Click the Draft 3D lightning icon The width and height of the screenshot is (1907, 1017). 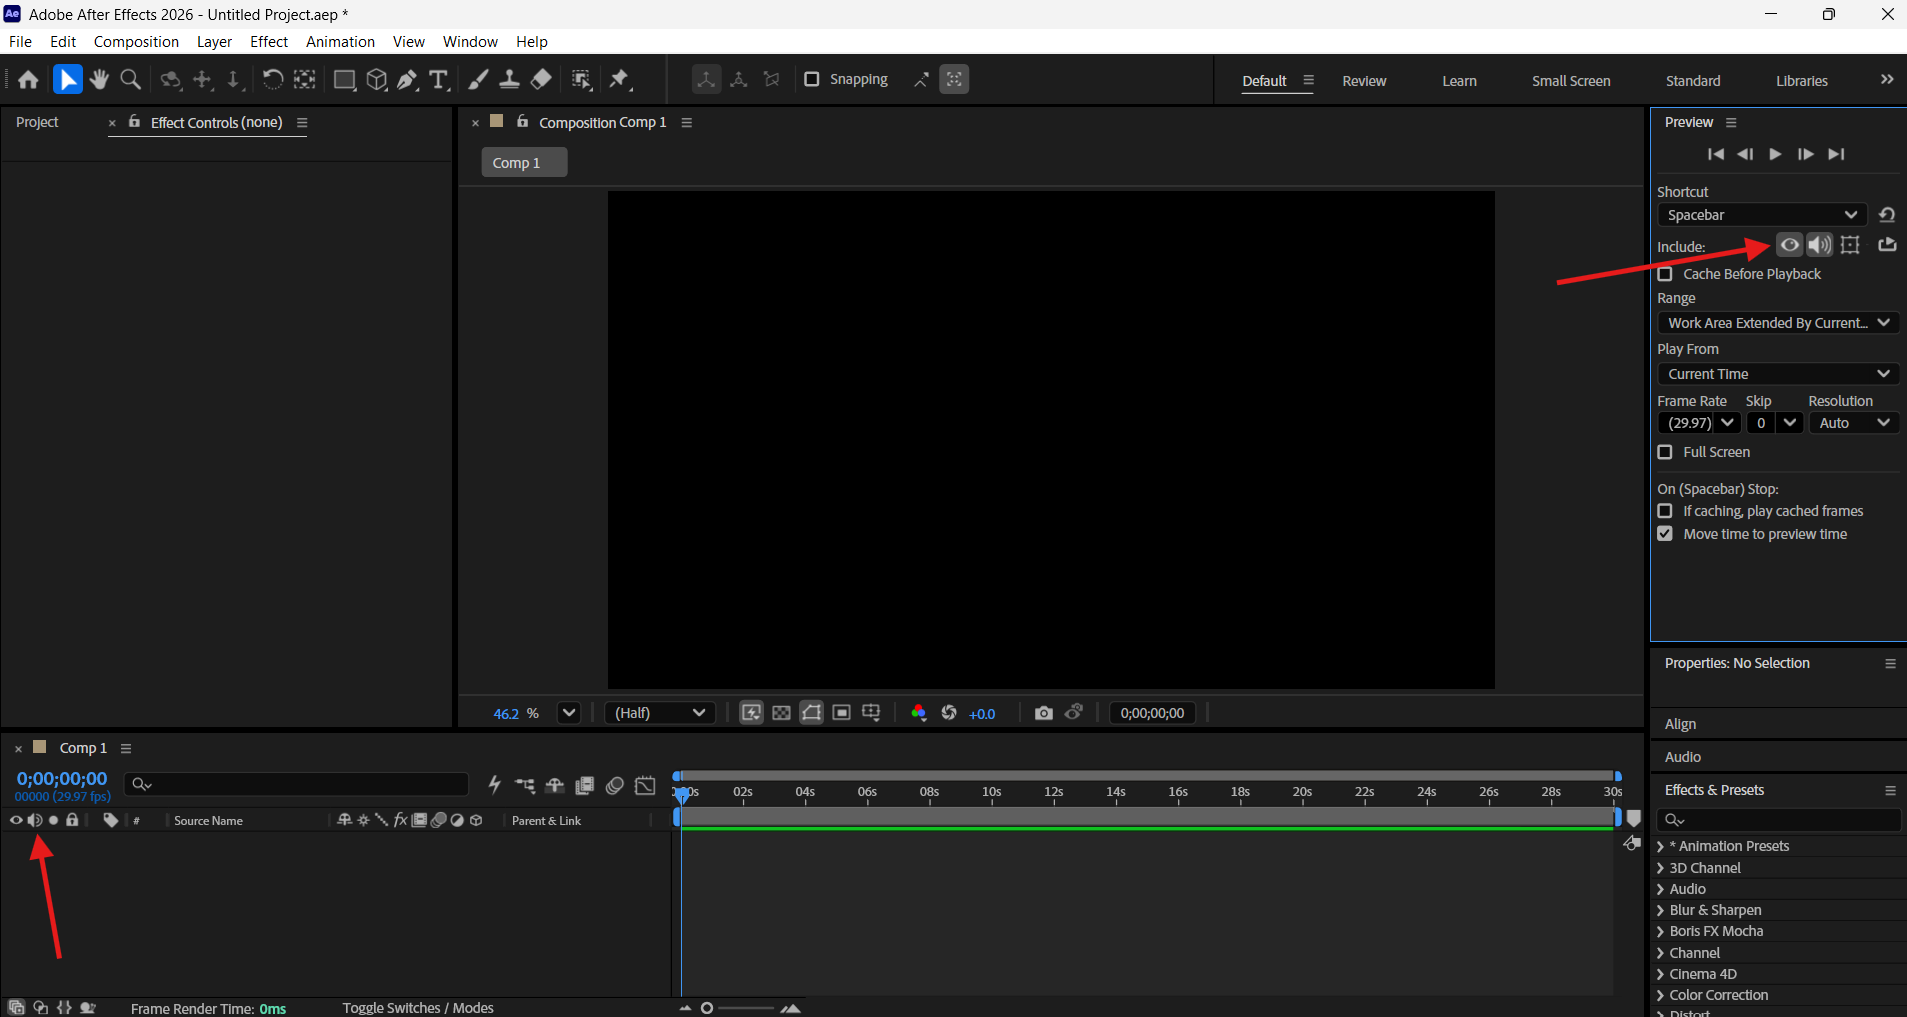pyautogui.click(x=494, y=786)
